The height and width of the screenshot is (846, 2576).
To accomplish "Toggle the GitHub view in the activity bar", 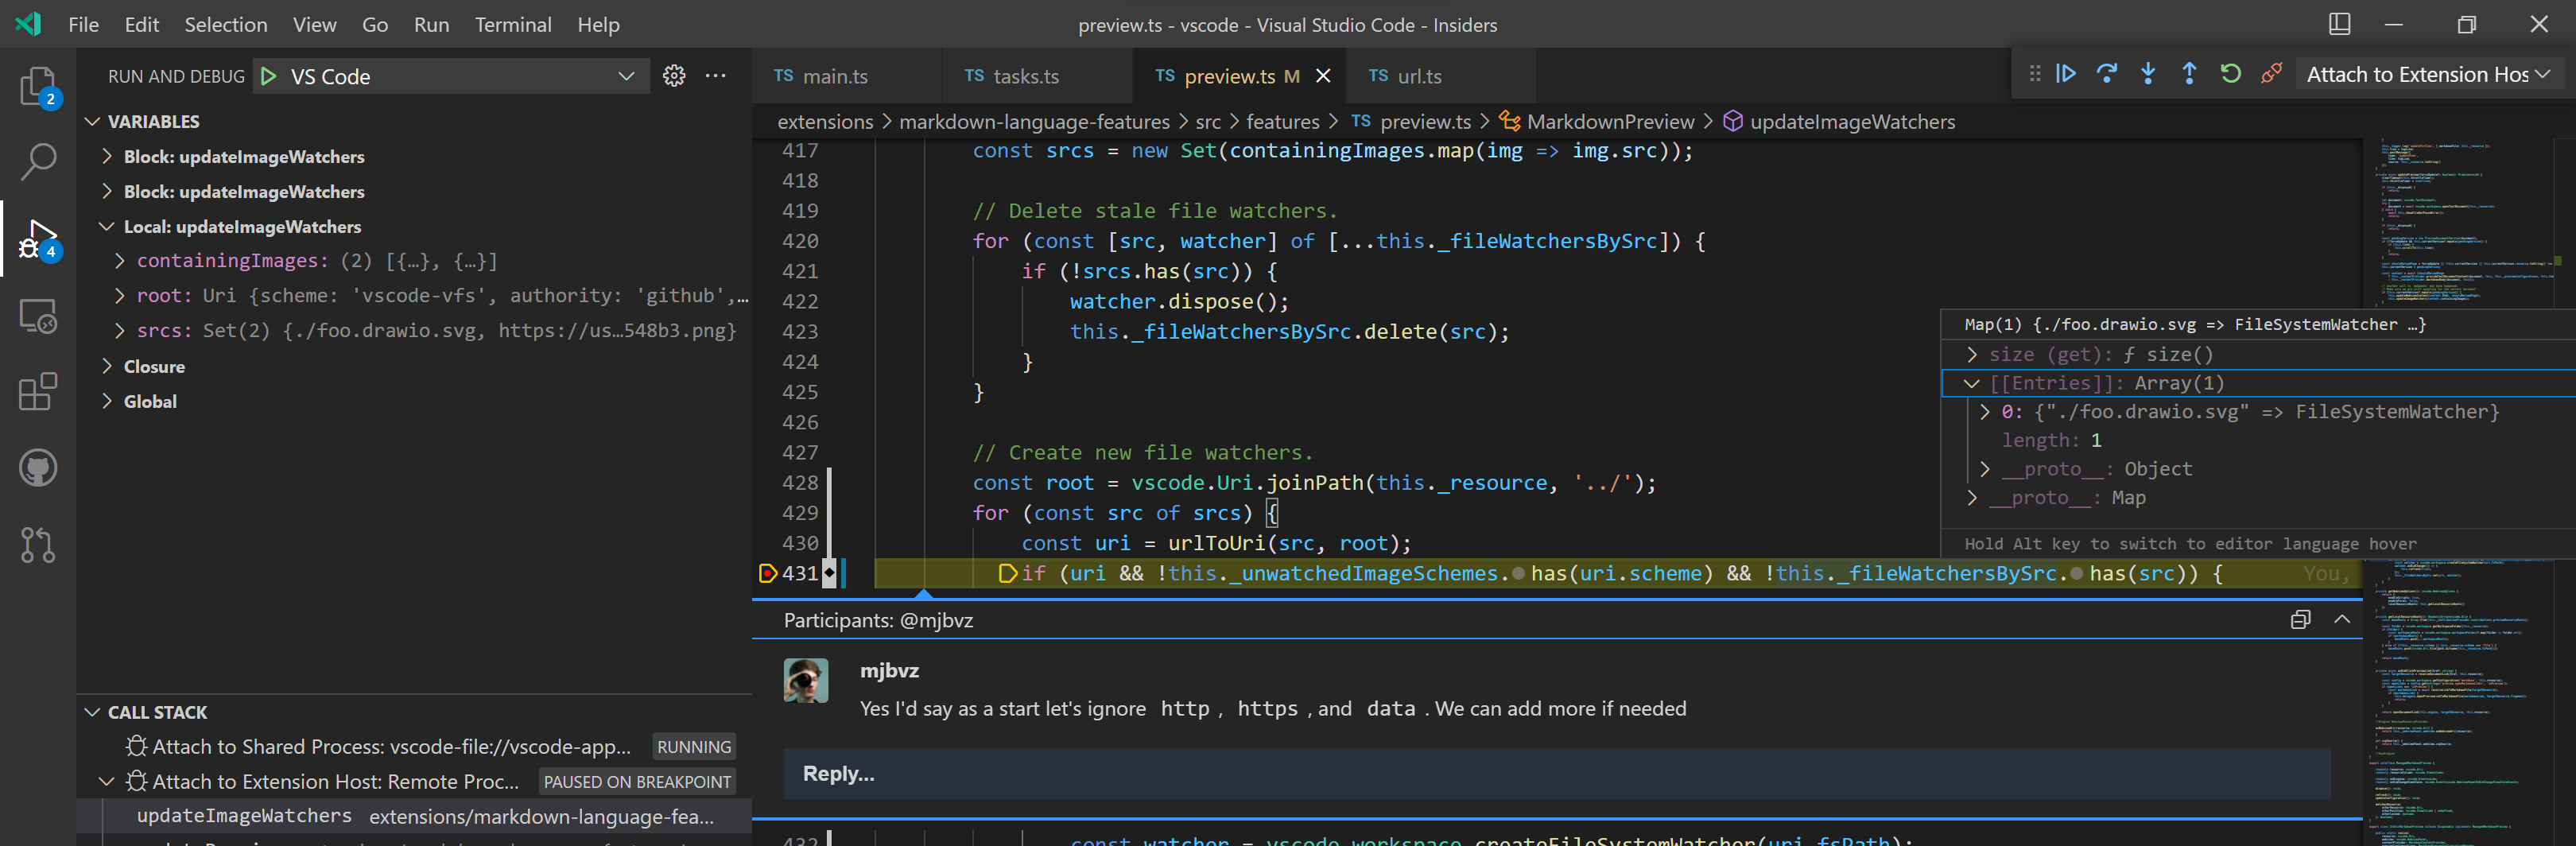I will (37, 467).
